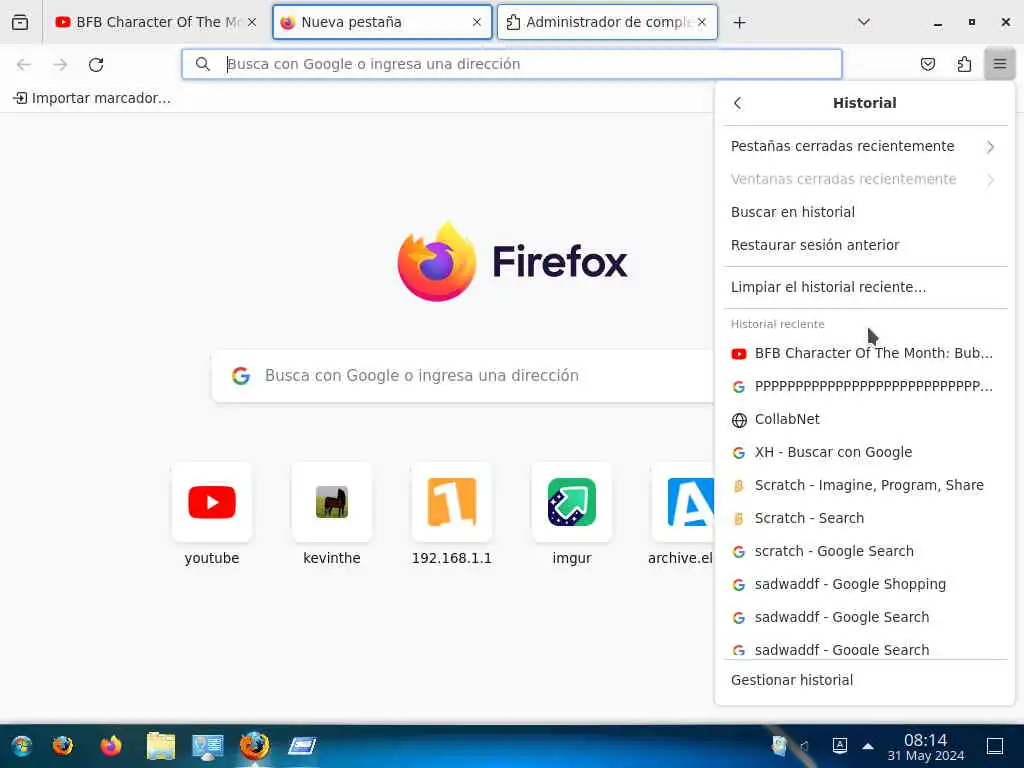Switch to the Administrador de complementos tab

point(607,22)
